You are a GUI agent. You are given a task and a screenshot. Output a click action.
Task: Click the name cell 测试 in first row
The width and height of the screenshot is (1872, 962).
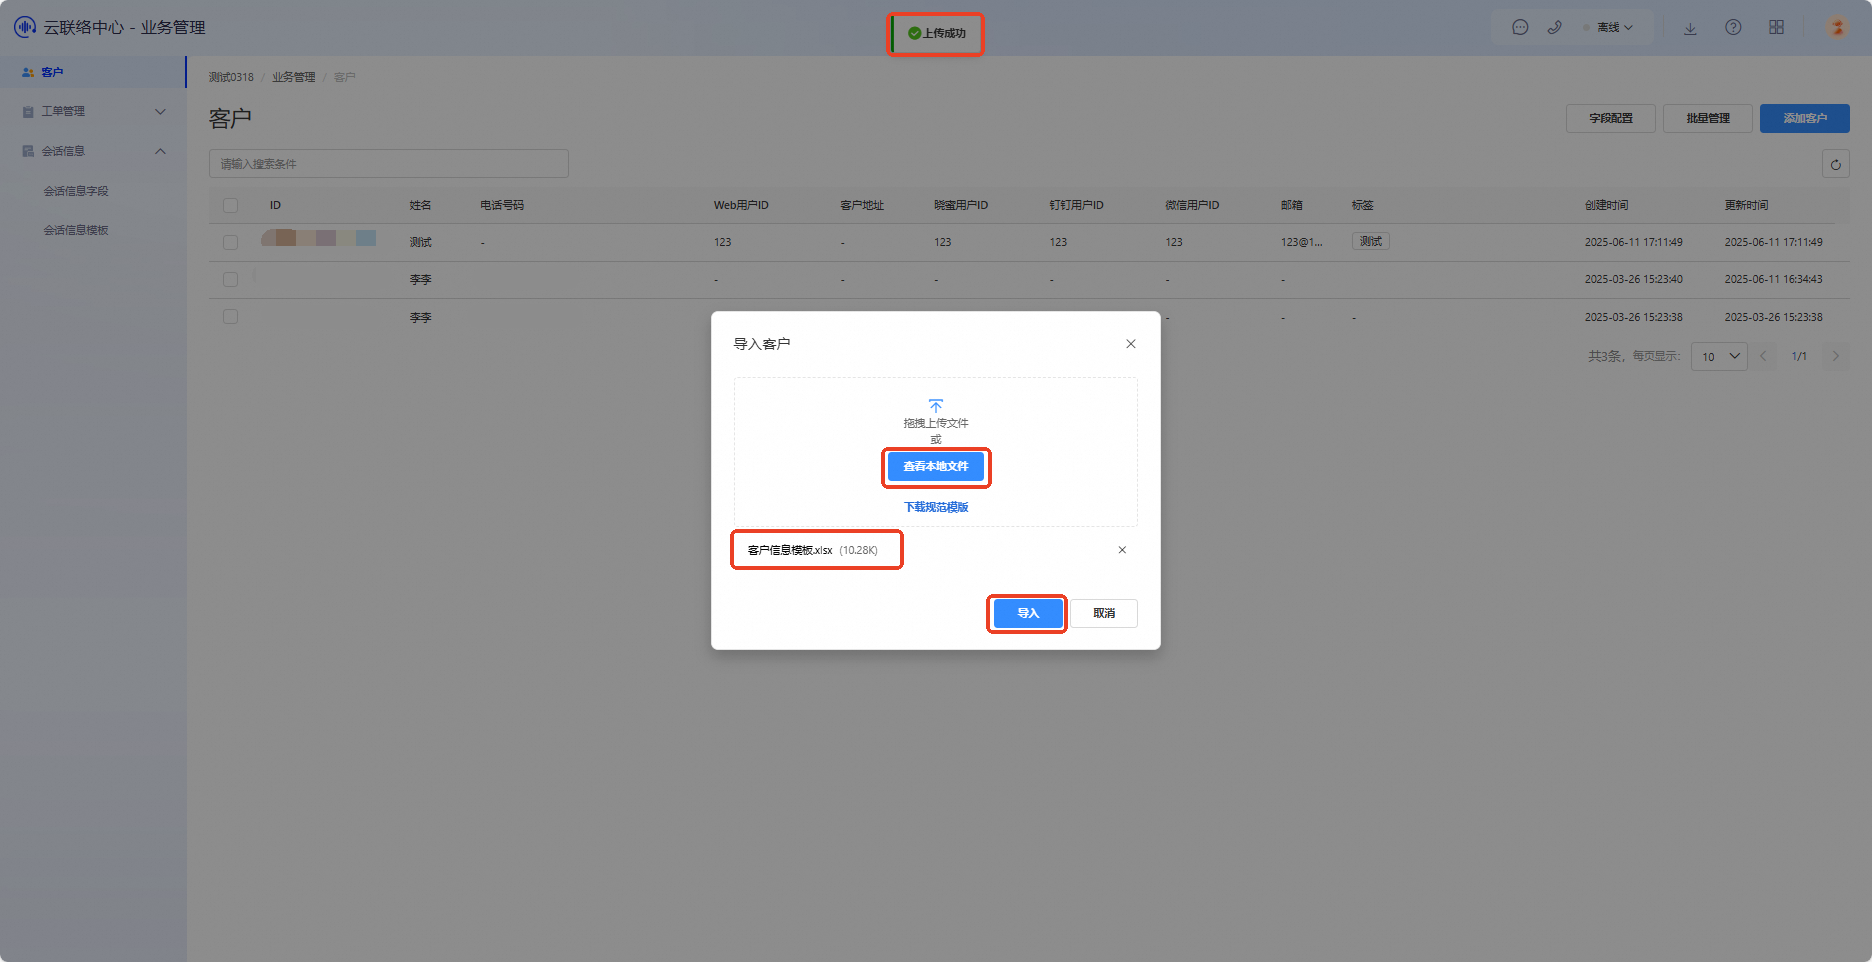[421, 242]
